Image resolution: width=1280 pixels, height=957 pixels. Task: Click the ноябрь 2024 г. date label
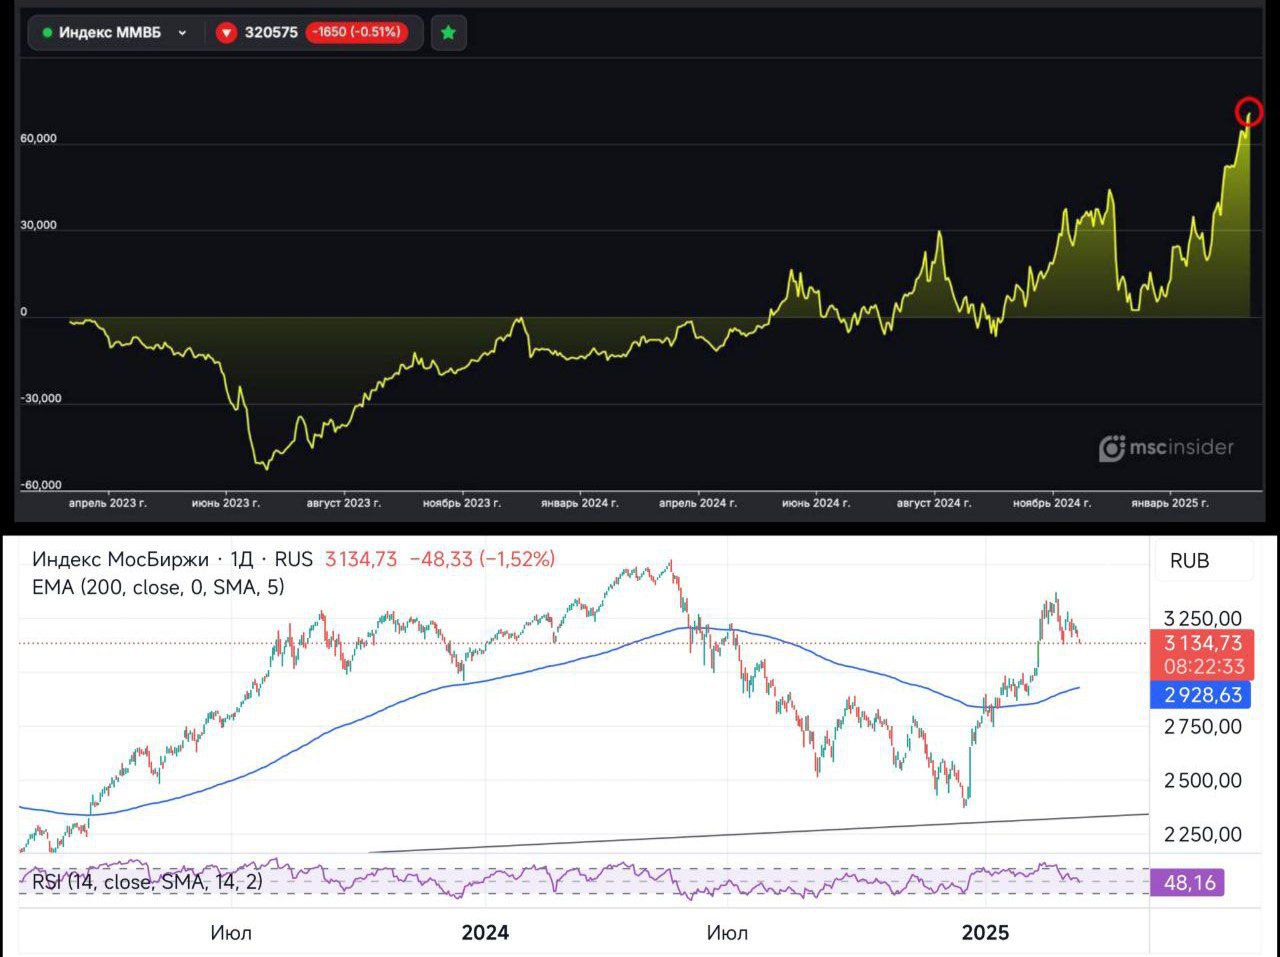1052,503
